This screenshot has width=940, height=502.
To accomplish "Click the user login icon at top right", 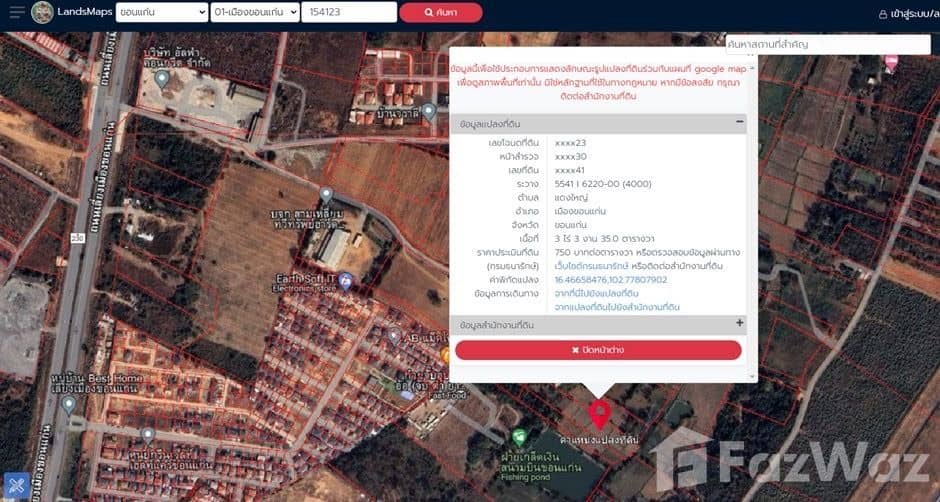I will coord(883,14).
